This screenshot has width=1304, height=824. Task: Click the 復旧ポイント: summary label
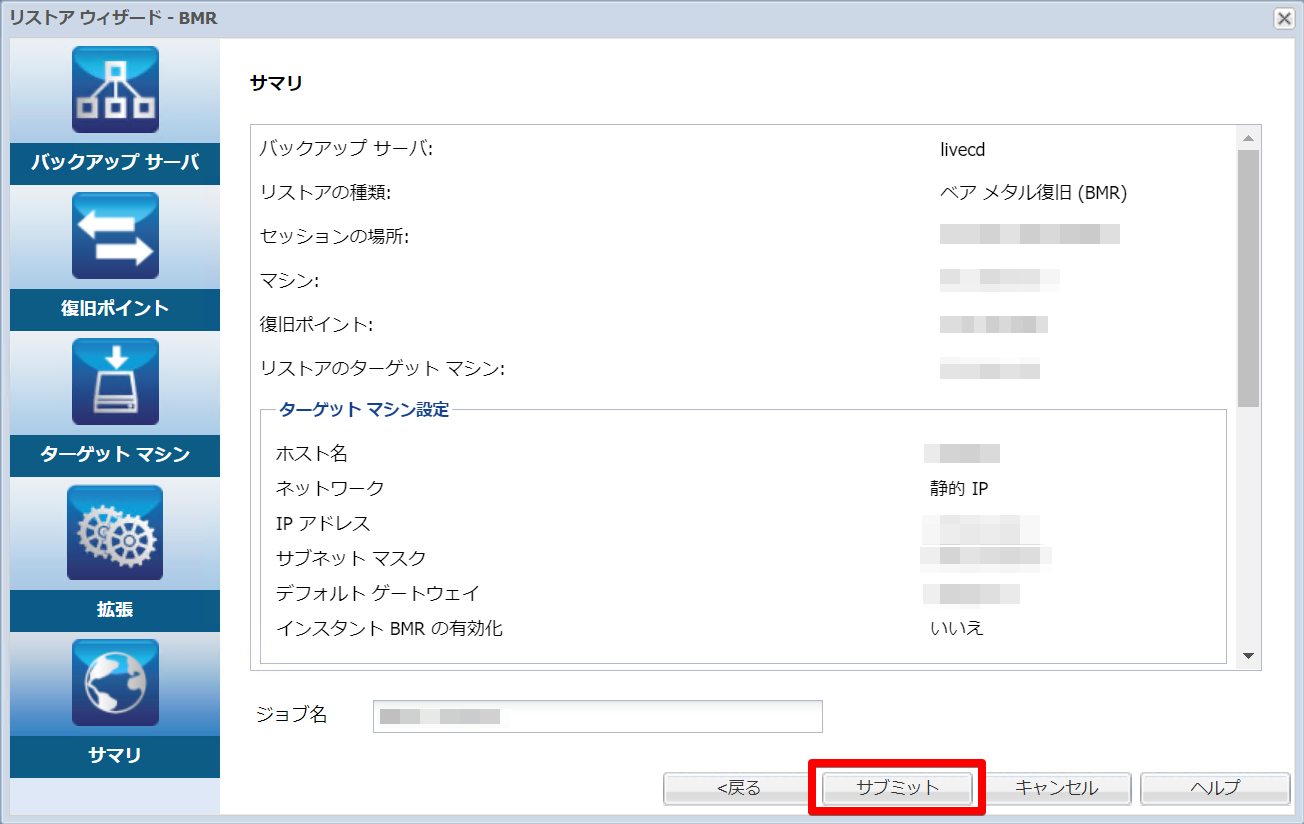[x=316, y=326]
